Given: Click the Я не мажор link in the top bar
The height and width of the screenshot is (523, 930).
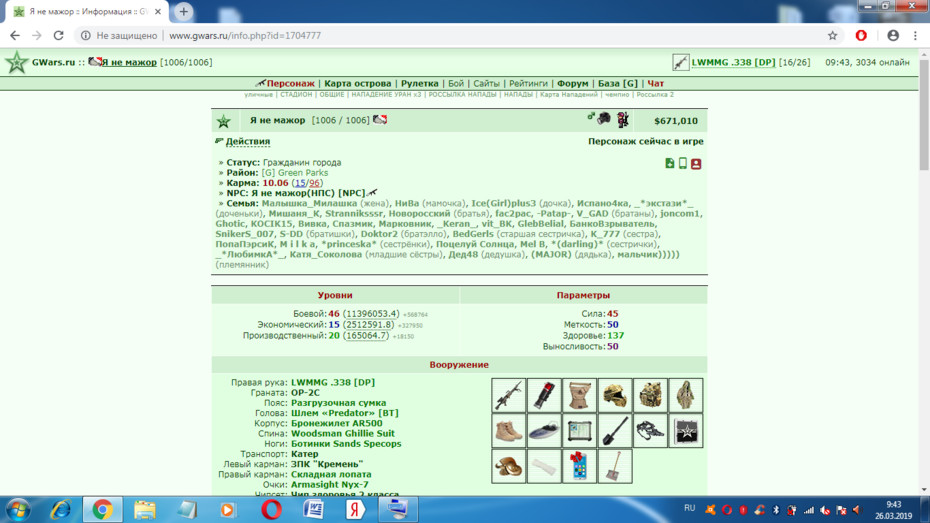Looking at the screenshot, I should click(129, 62).
